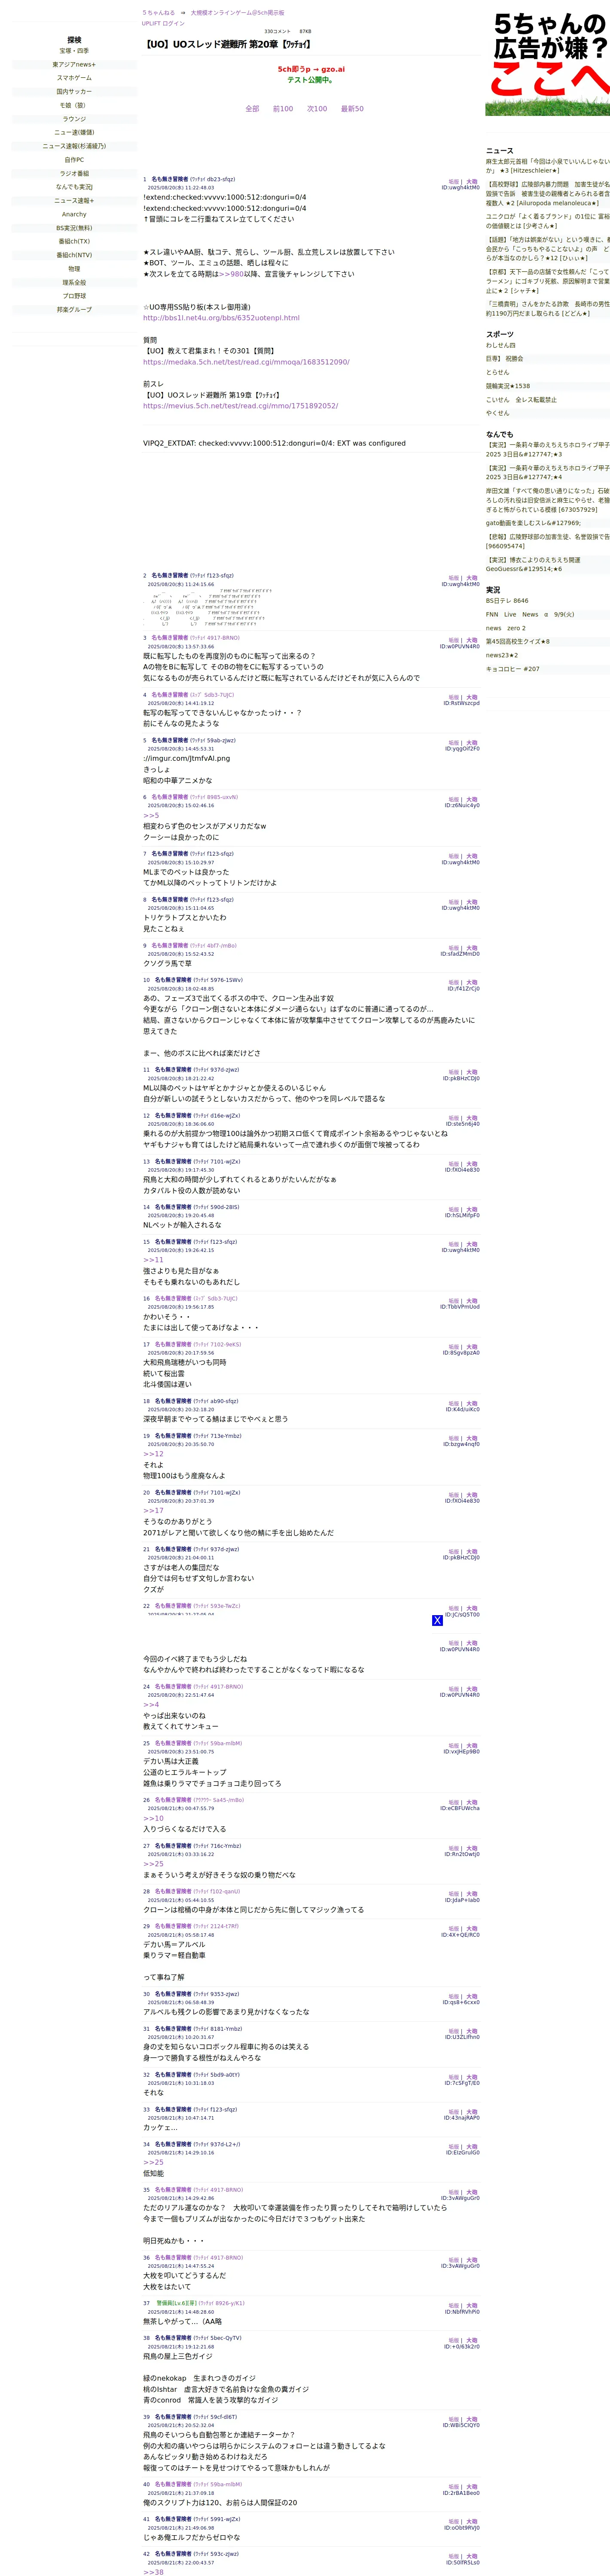Follow the >>11 anchor in post 15
Image resolution: width=610 pixels, height=2576 pixels.
153,1260
